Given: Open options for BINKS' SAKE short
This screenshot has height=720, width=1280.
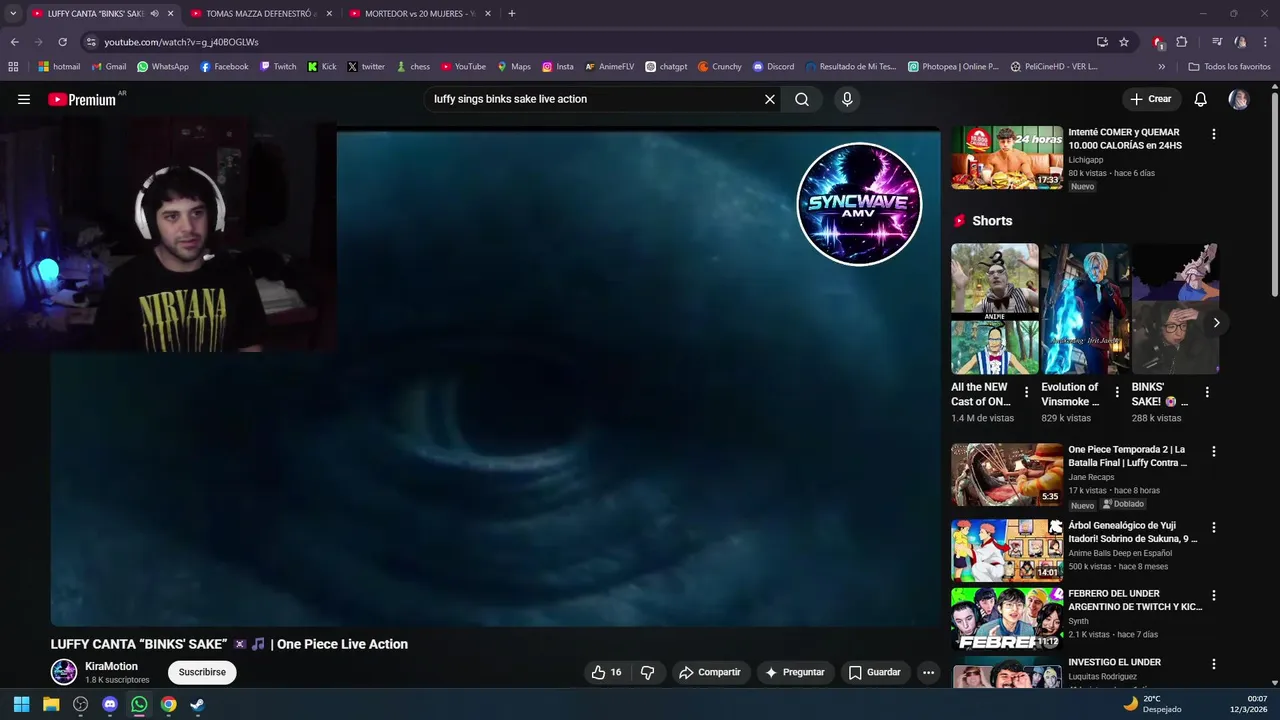Looking at the screenshot, I should 1207,393.
